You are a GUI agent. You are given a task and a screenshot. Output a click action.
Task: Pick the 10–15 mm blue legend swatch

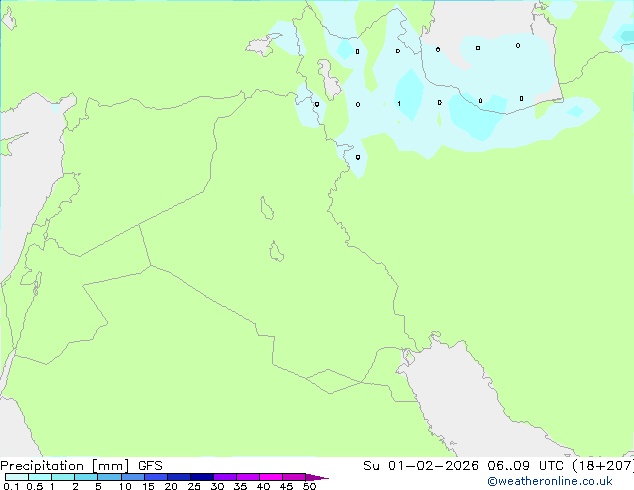pos(132,477)
